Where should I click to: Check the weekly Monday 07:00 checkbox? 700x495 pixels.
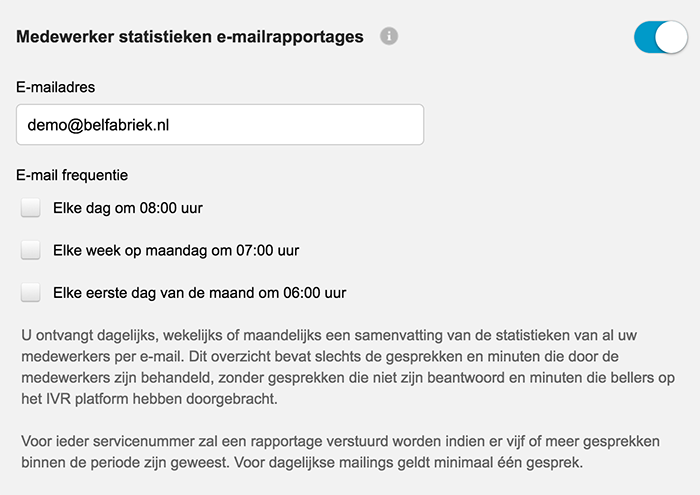(31, 250)
